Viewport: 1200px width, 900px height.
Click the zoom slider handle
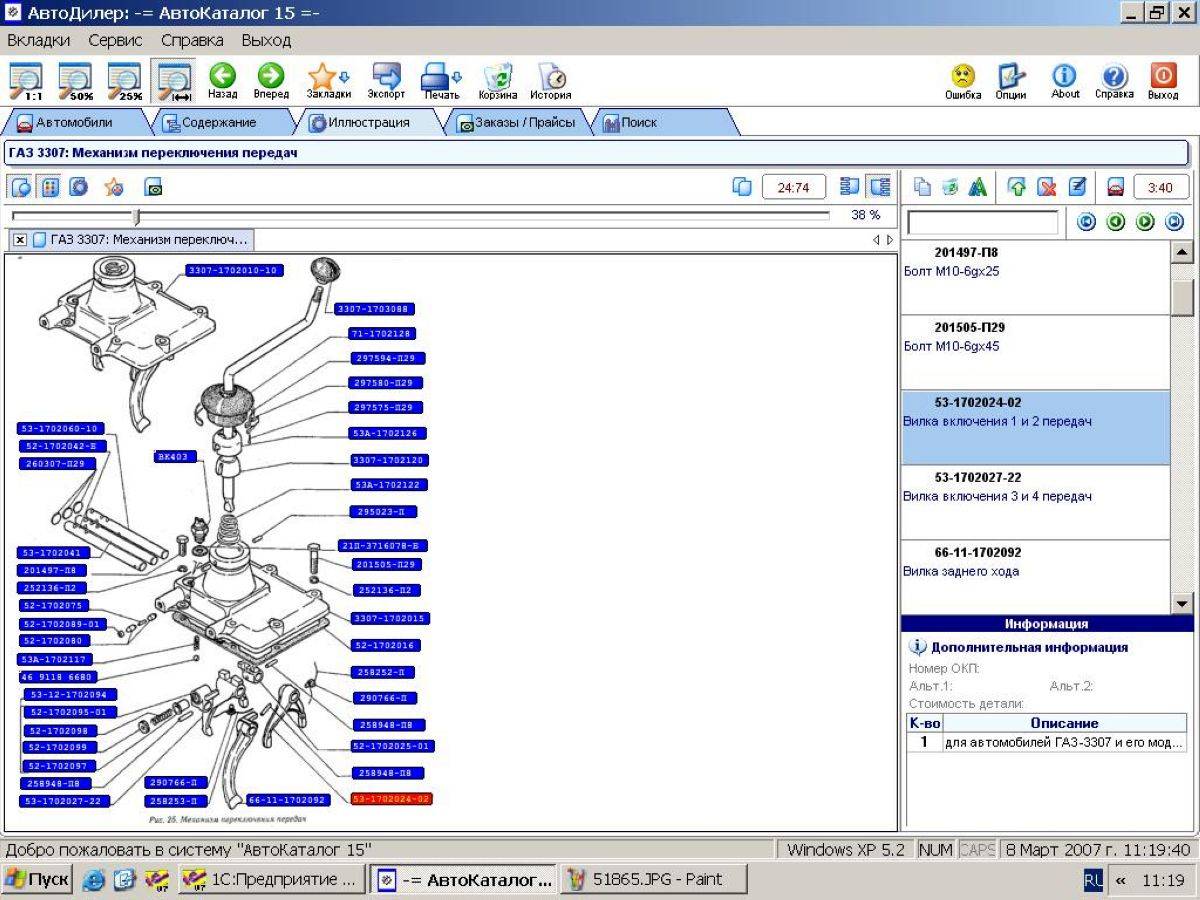click(137, 216)
